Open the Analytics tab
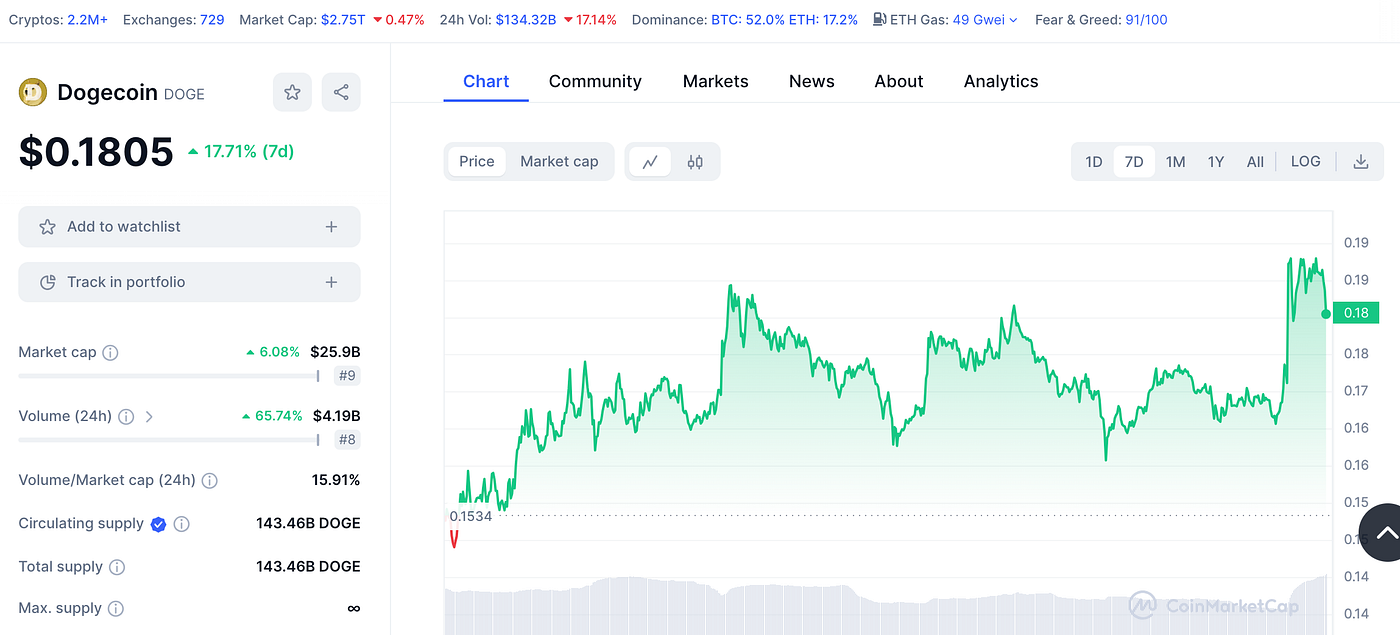1400x635 pixels. pos(1001,82)
